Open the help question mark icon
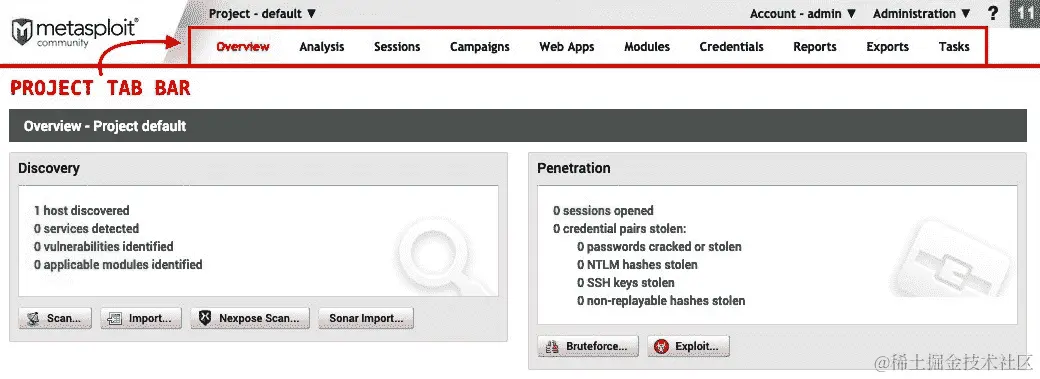Viewport: 1040px width, 379px height. click(992, 13)
